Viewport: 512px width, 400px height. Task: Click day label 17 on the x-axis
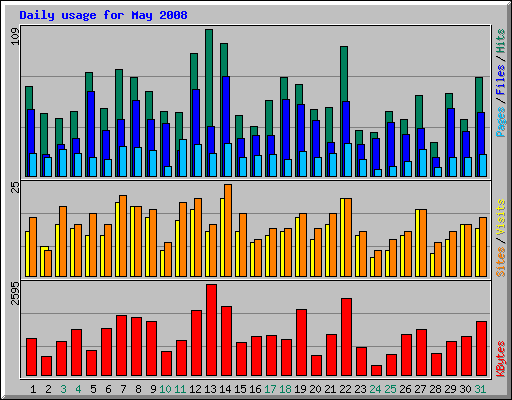(270, 389)
